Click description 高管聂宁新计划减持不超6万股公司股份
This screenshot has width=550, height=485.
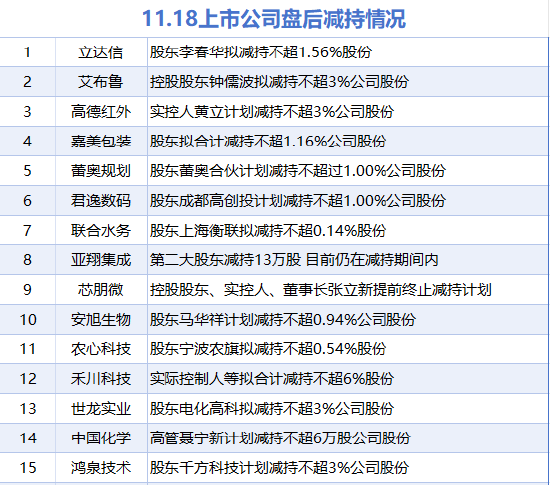[280, 438]
